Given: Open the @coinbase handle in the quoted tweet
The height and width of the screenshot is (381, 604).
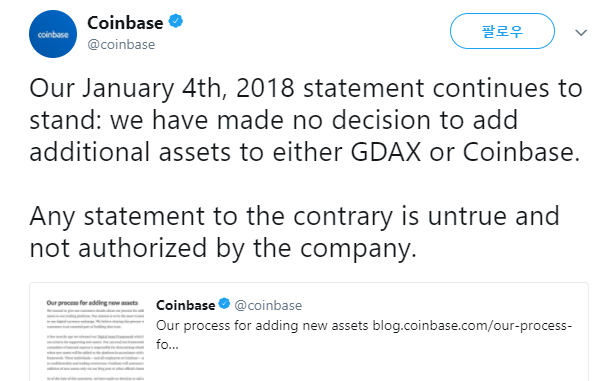Looking at the screenshot, I should tap(268, 305).
